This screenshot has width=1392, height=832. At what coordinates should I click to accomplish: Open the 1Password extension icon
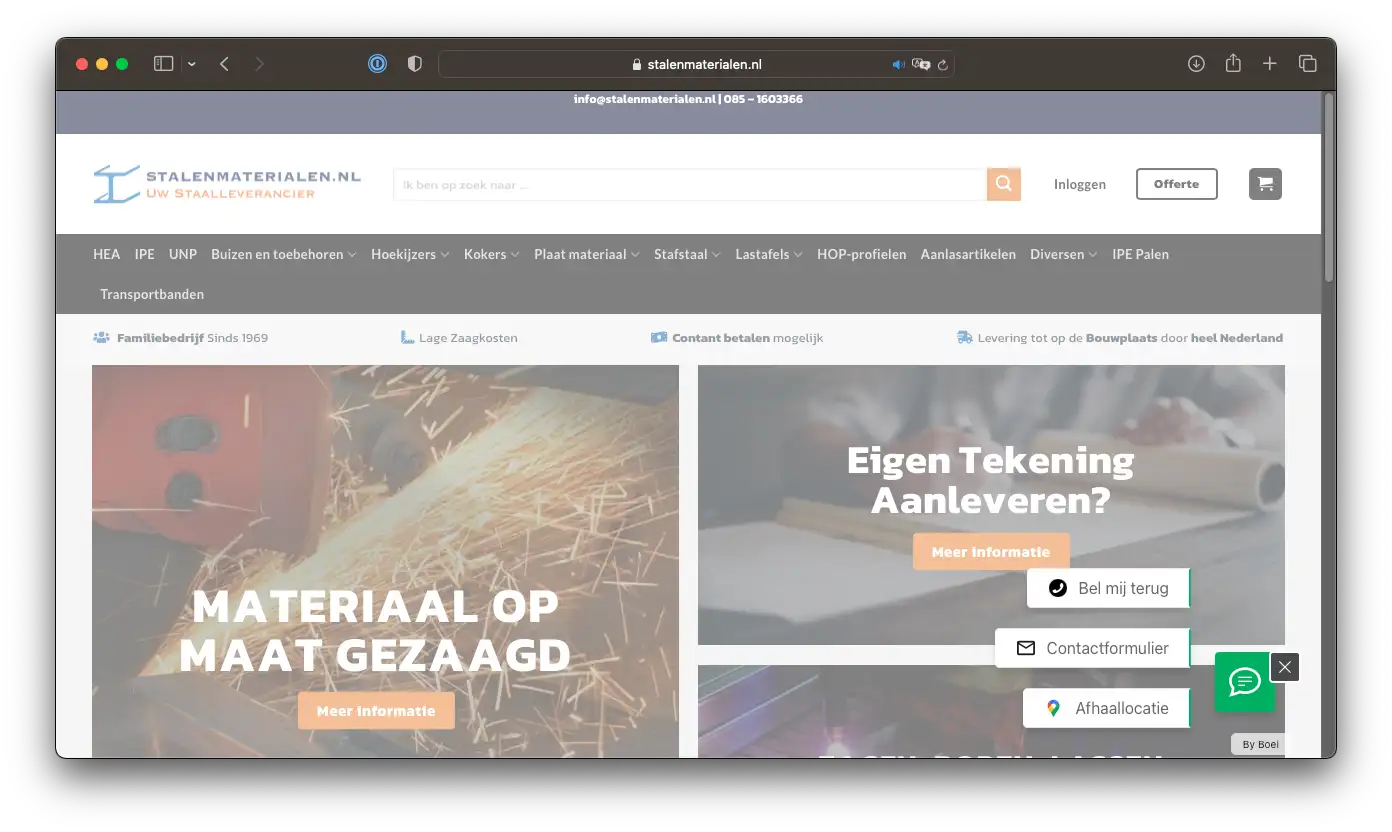(377, 64)
